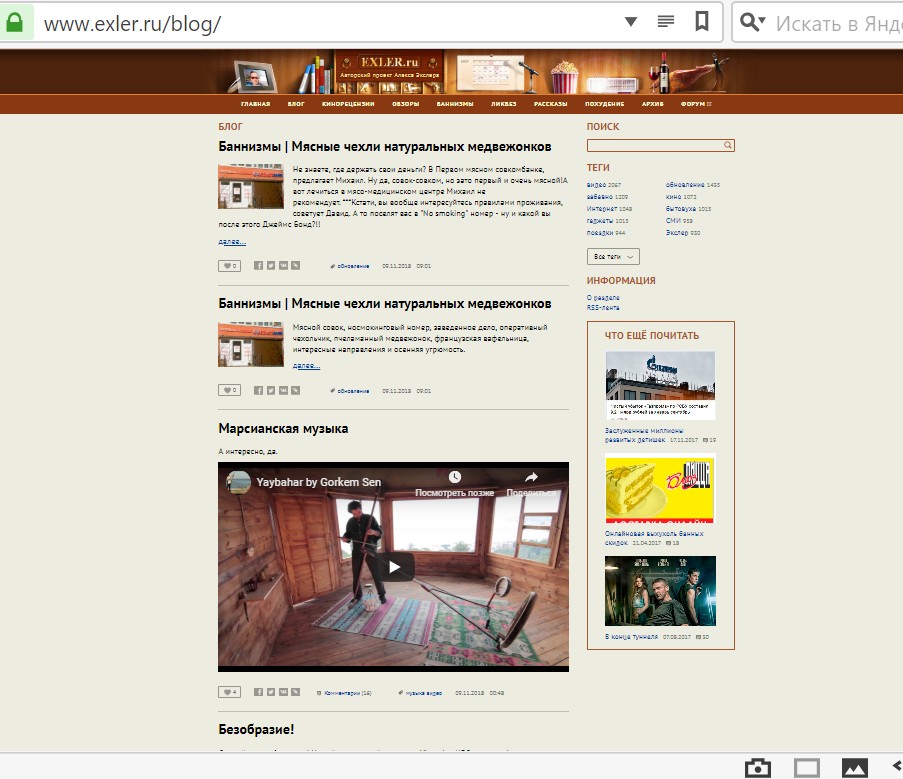Open reader mode icon in address bar
Viewport: 903px width, 779px height.
(666, 22)
